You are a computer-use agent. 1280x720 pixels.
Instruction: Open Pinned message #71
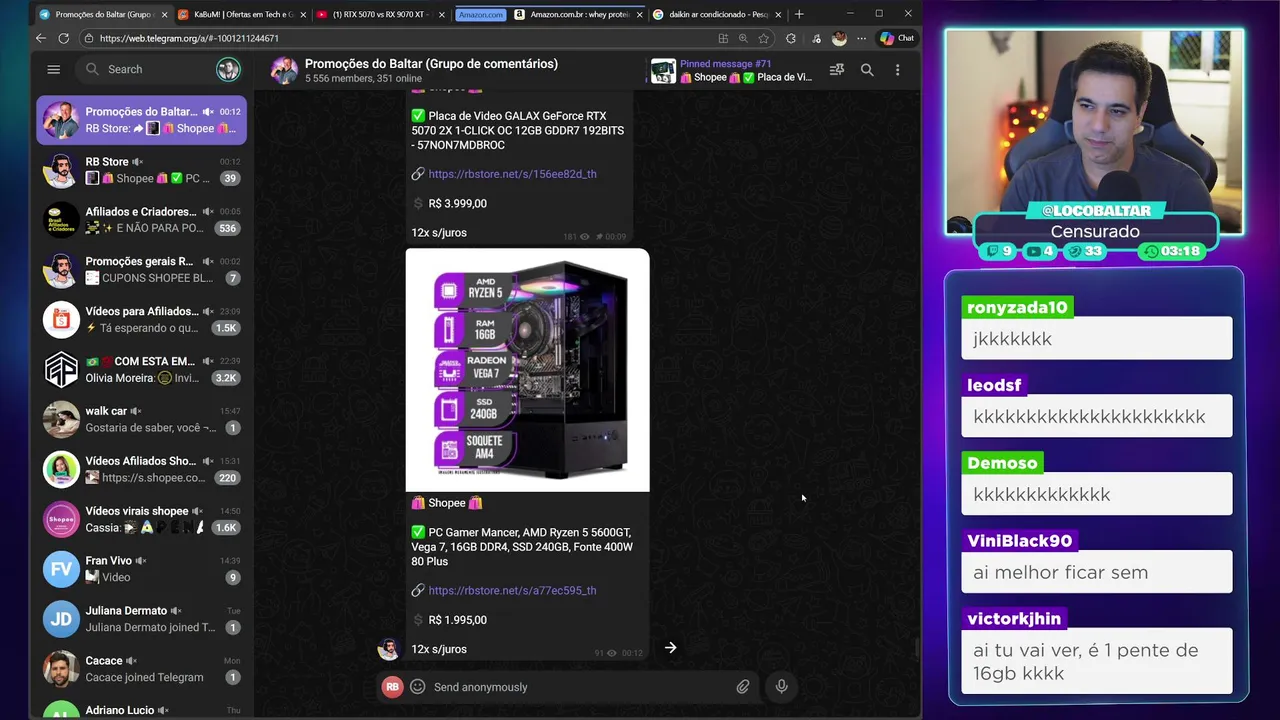[x=732, y=70]
